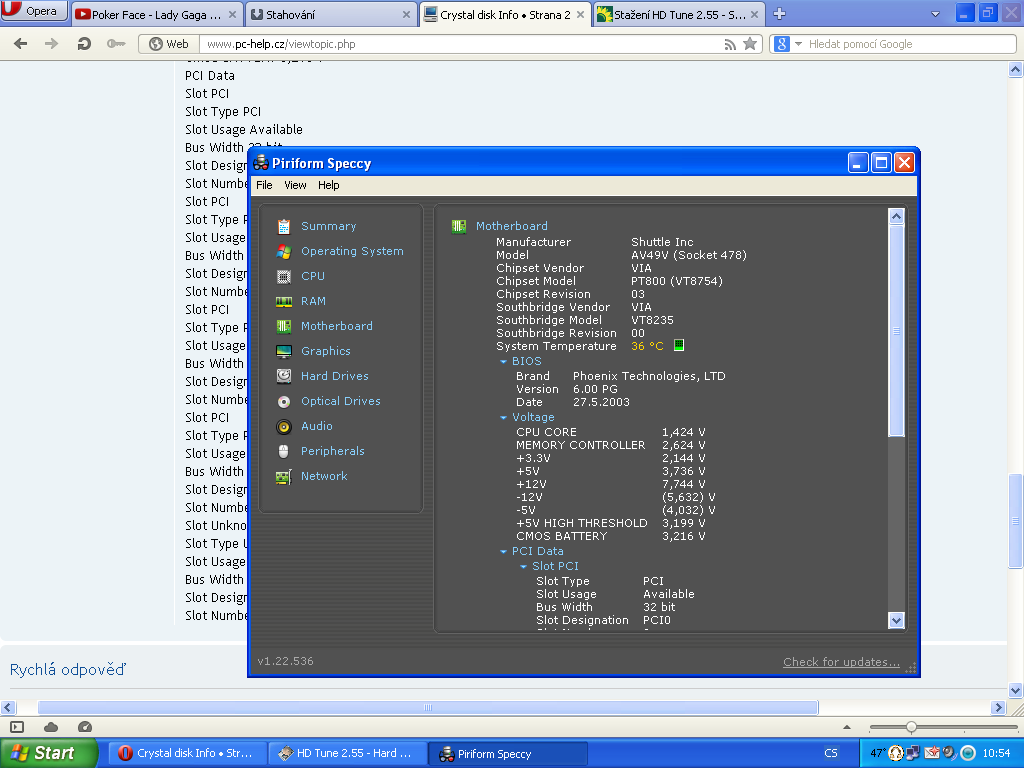Image resolution: width=1024 pixels, height=768 pixels.
Task: Click the Motherboard header icon in details pane
Action: [x=458, y=226]
